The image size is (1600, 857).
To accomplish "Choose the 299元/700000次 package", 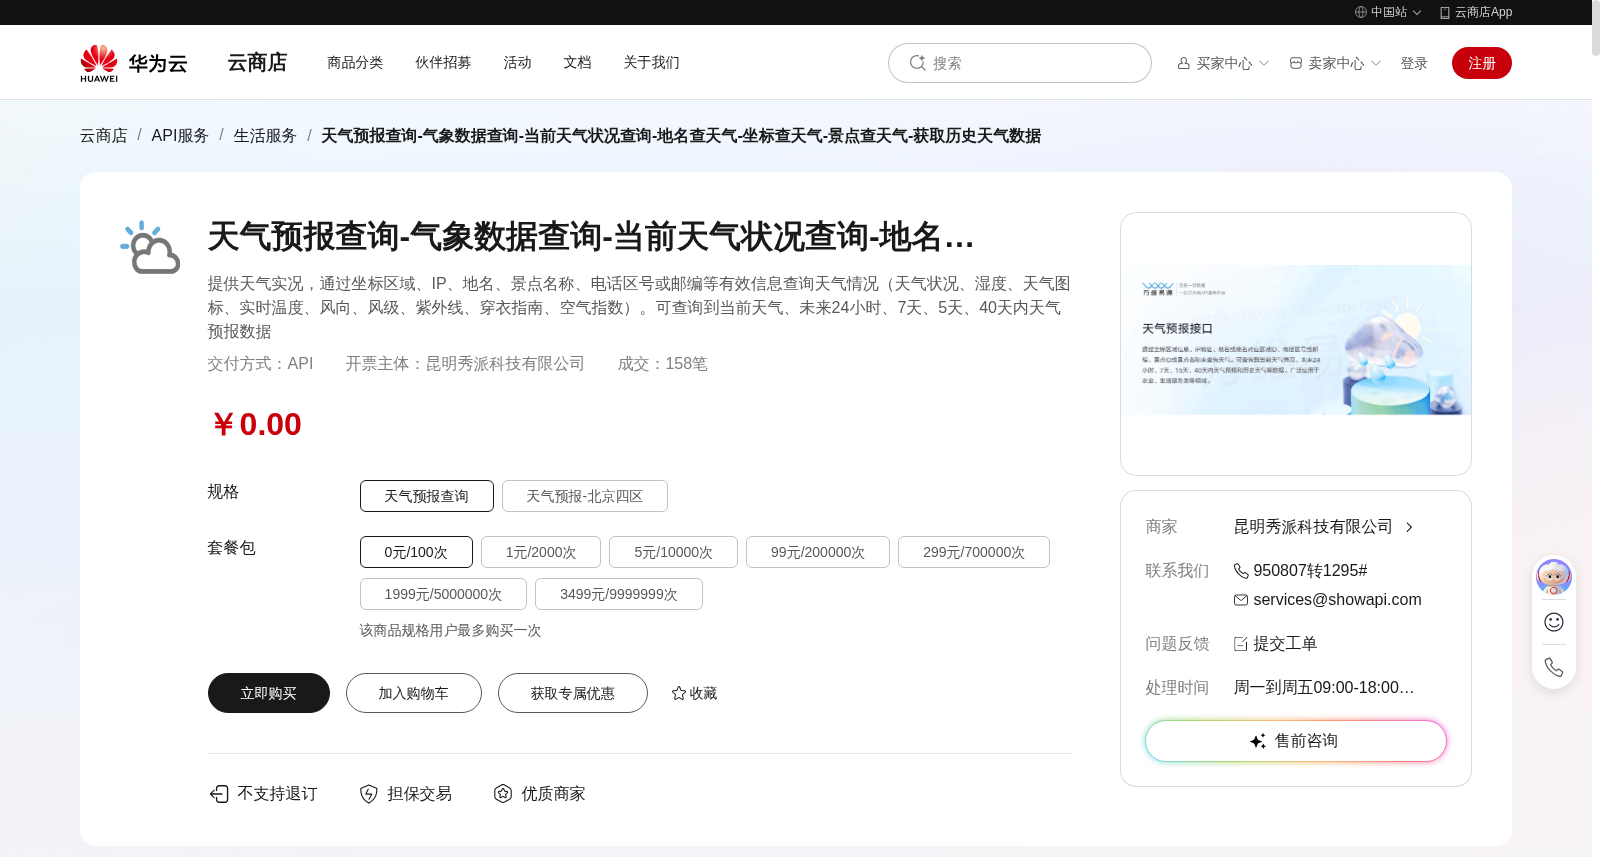I will point(974,552).
